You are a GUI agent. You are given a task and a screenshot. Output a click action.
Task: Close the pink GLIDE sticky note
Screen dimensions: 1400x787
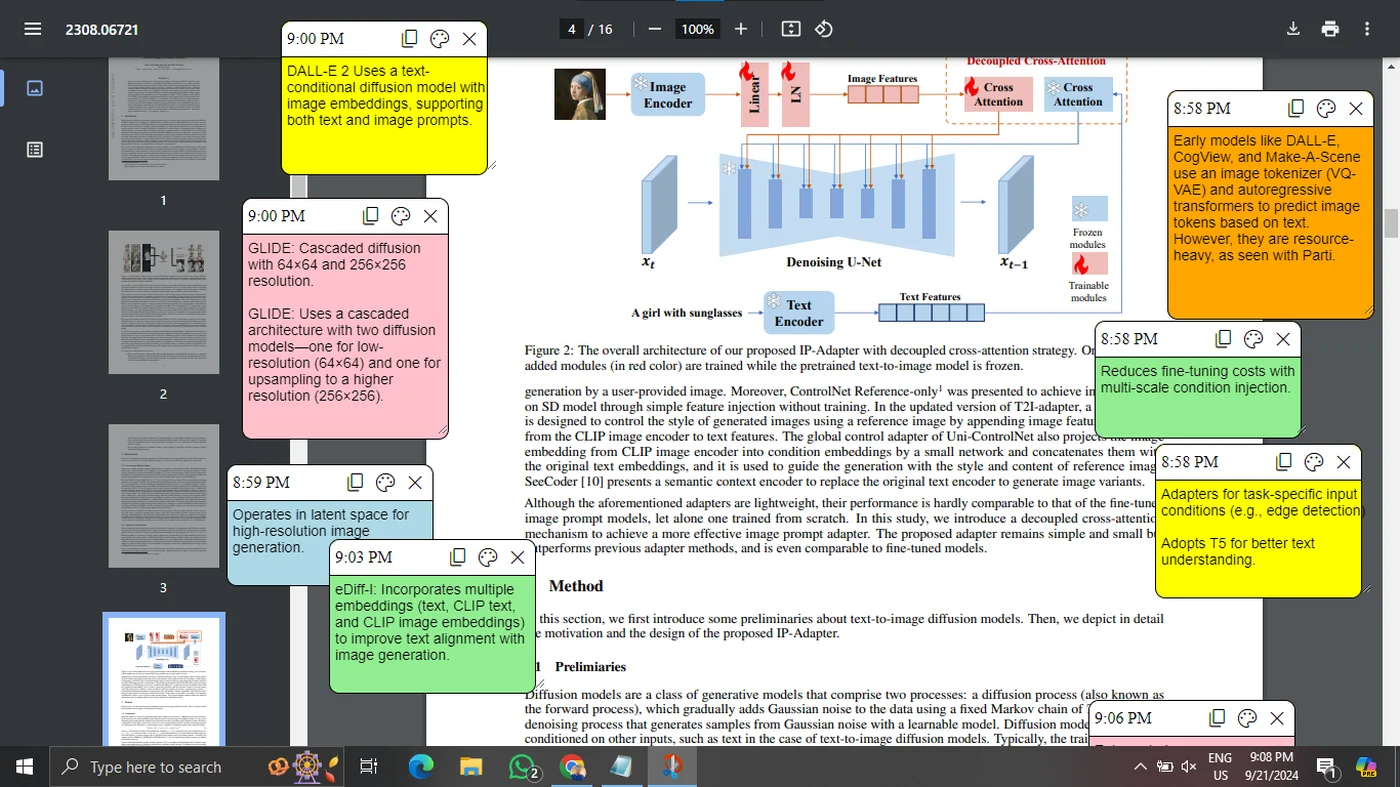pyautogui.click(x=430, y=216)
